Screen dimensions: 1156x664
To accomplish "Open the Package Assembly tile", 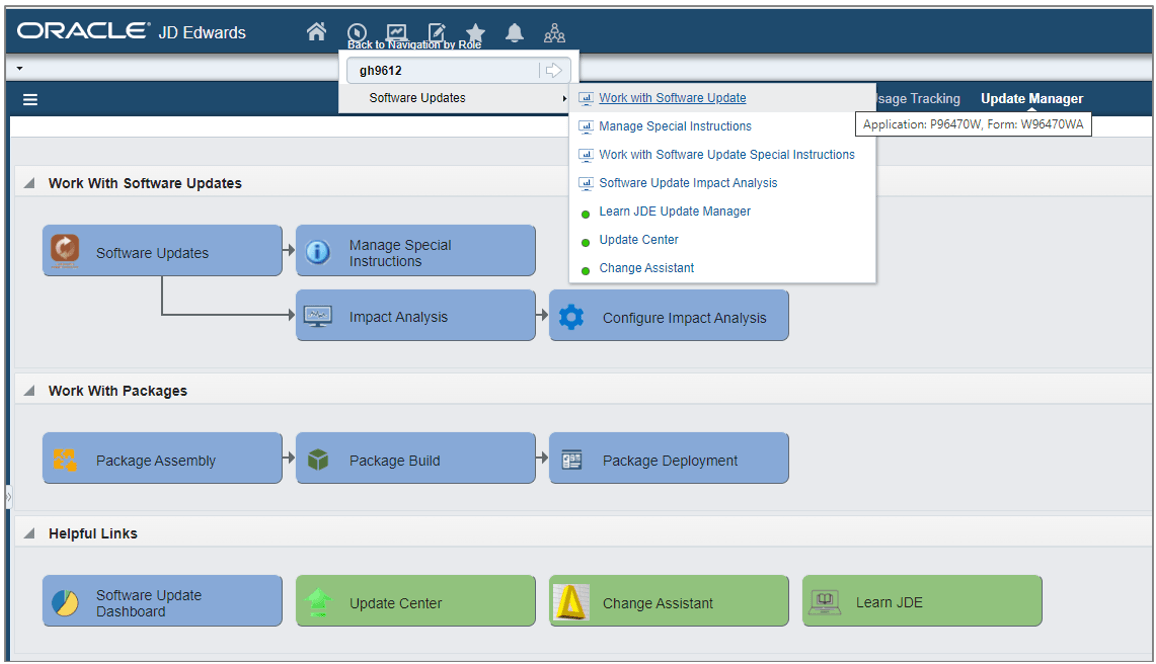I will pos(162,458).
